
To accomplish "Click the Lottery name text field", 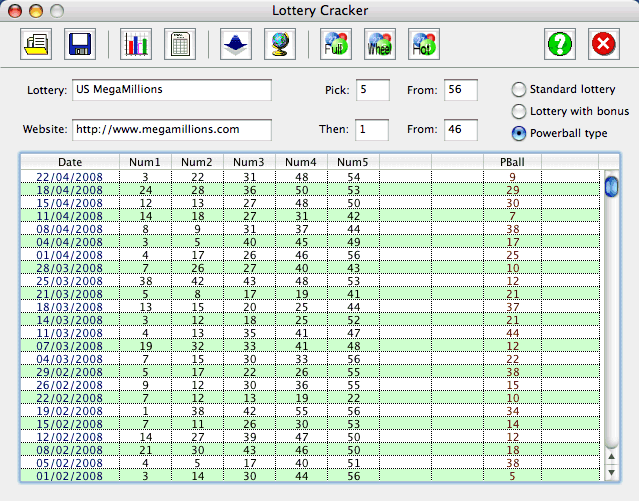I will pos(172,90).
